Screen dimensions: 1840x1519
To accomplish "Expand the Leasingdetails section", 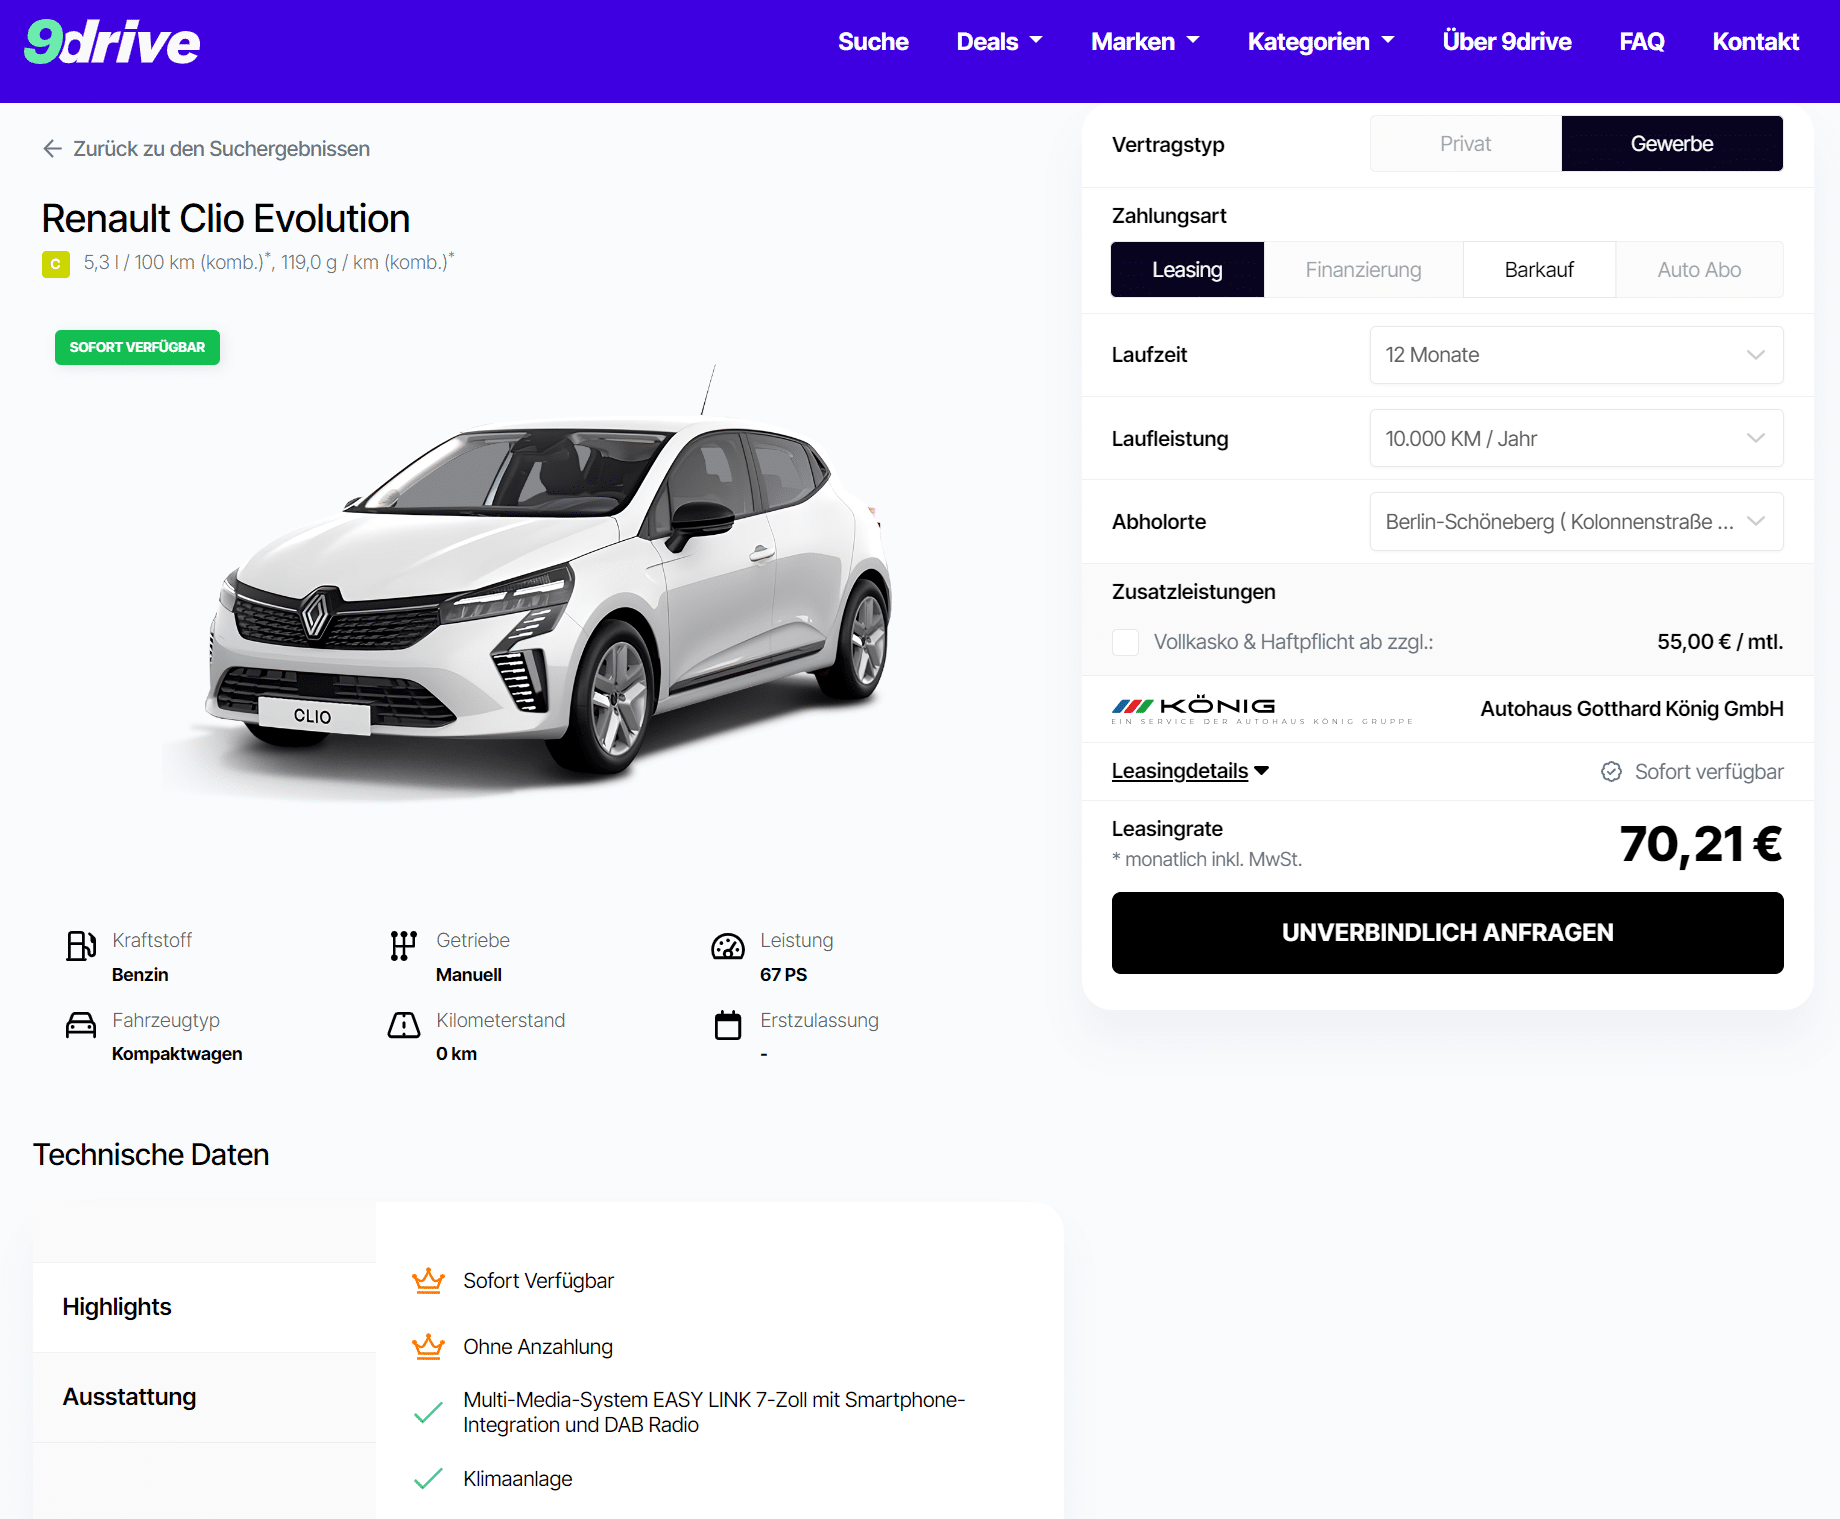I will click(1190, 771).
